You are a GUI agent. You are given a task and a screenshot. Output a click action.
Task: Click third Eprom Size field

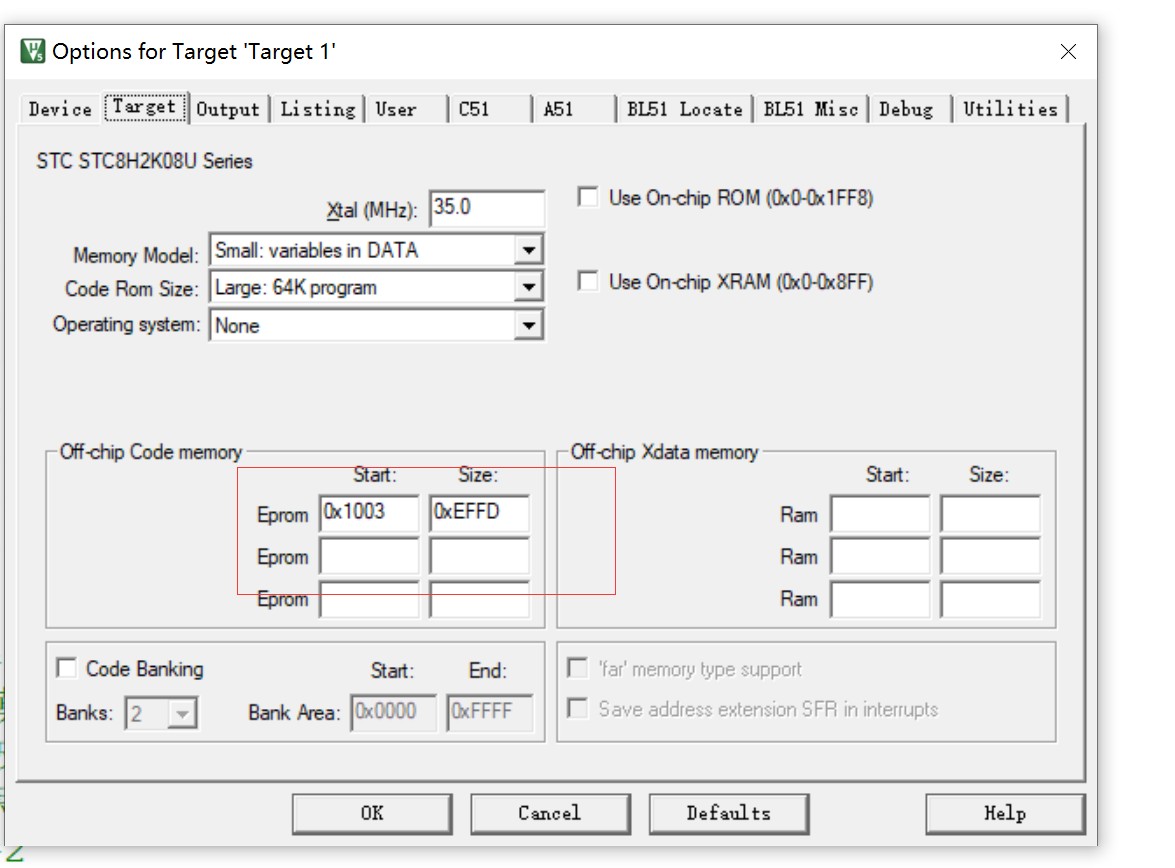pyautogui.click(x=479, y=599)
